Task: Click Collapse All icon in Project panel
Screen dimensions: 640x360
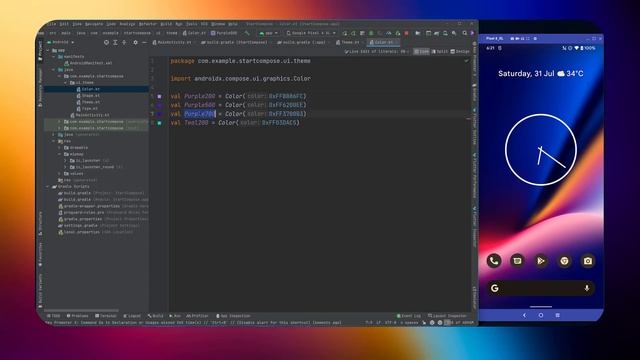Action: tap(124, 42)
